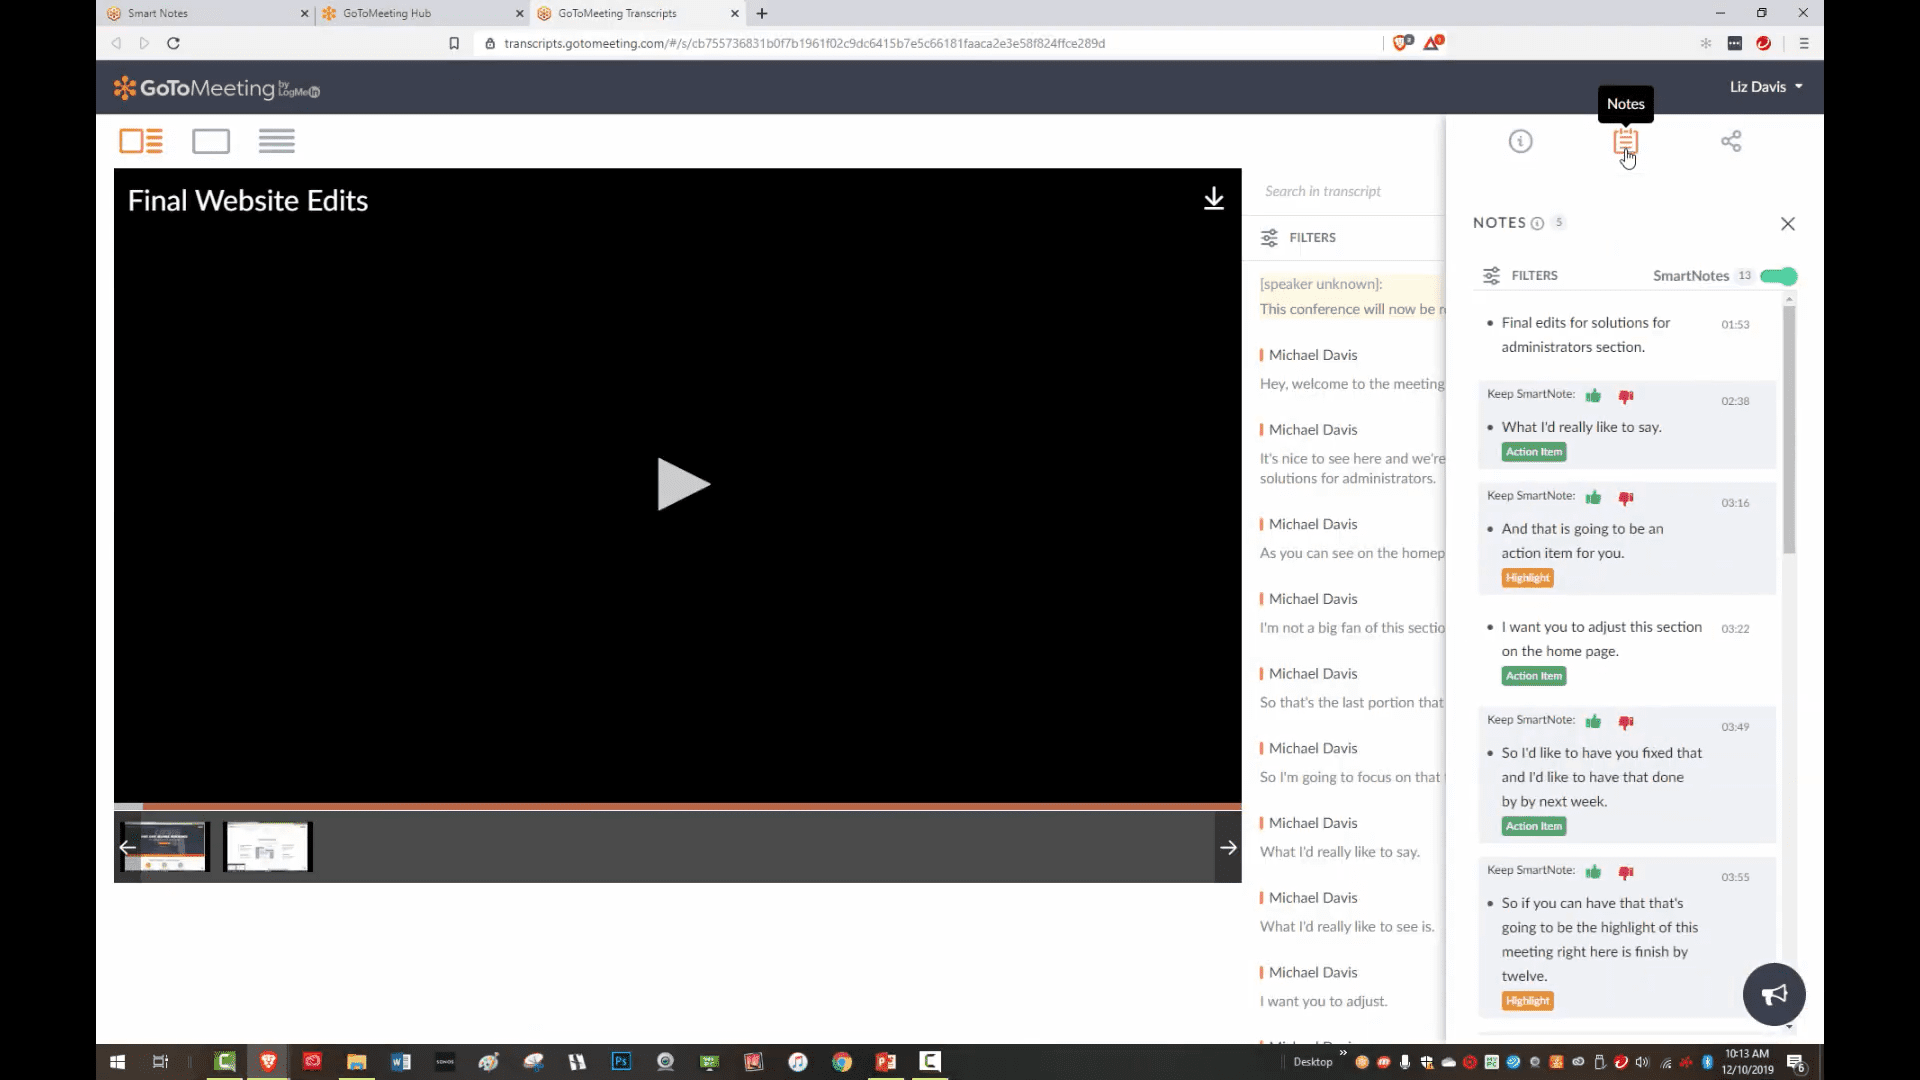The height and width of the screenshot is (1080, 1920).
Task: Select video-with-transcript layout icon
Action: [141, 141]
